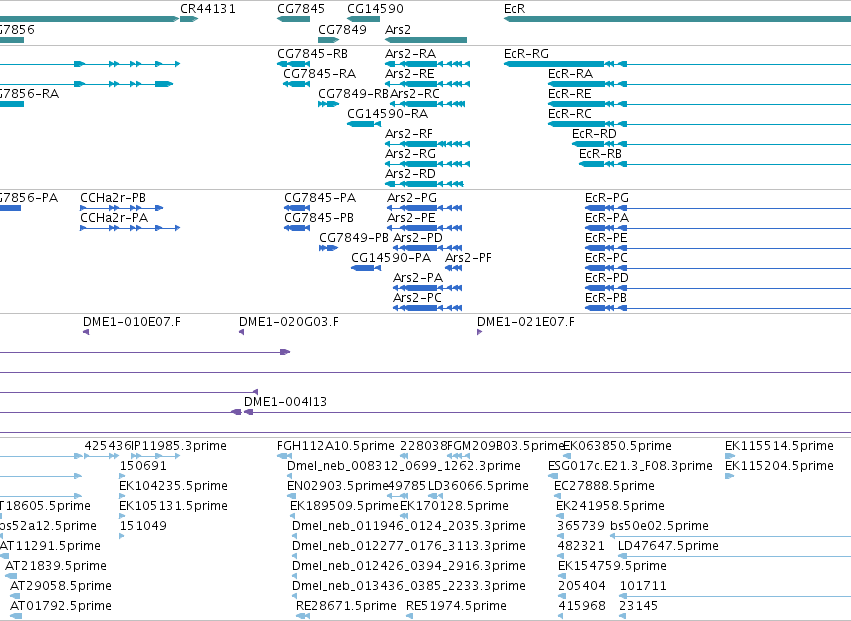Click the EcR-PC protein label
851x621 pixels.
[606, 258]
